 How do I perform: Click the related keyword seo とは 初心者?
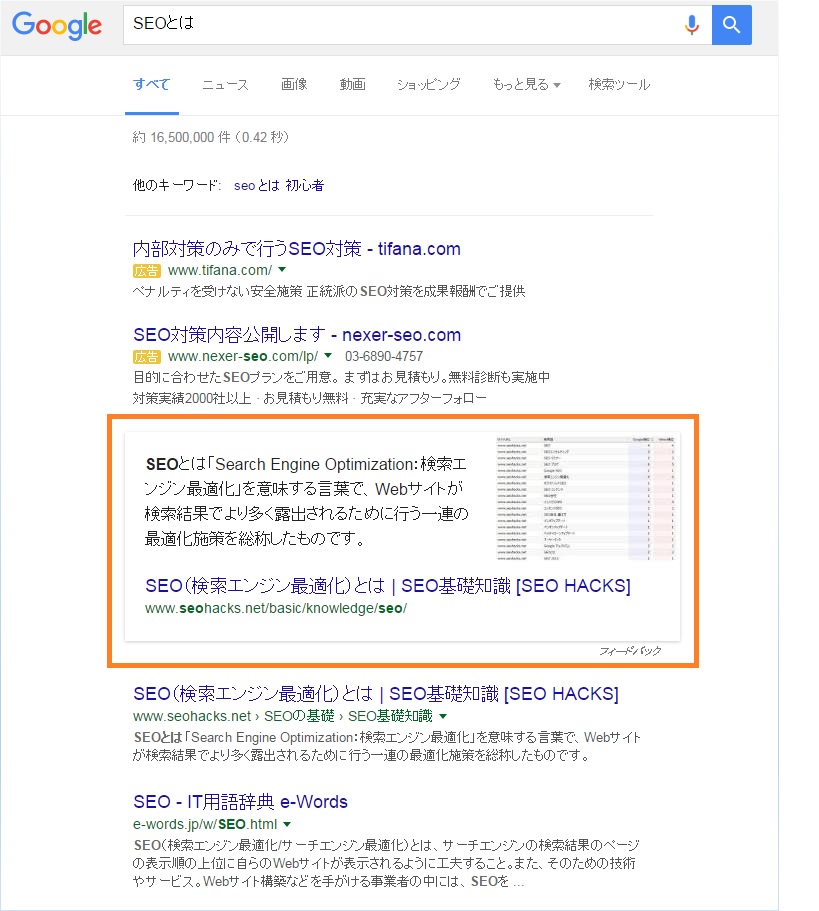coord(279,185)
